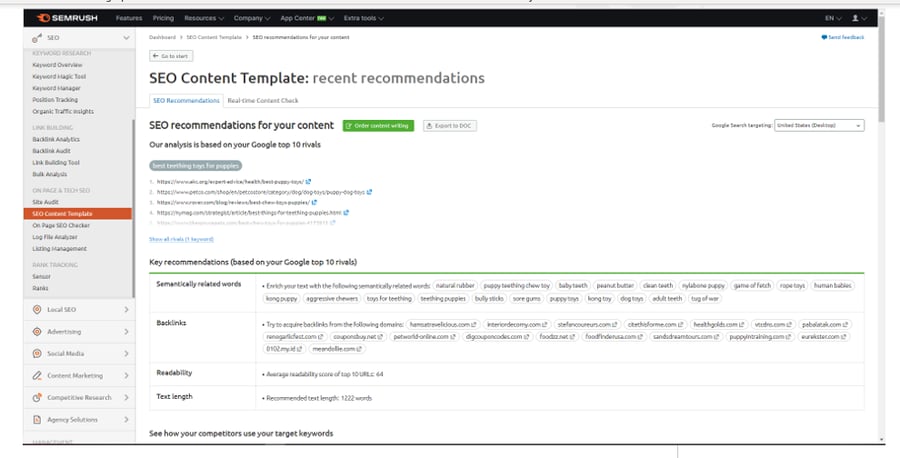Viewport: 900px width, 458px height.
Task: Click the Advertising target icon
Action: [x=37, y=332]
